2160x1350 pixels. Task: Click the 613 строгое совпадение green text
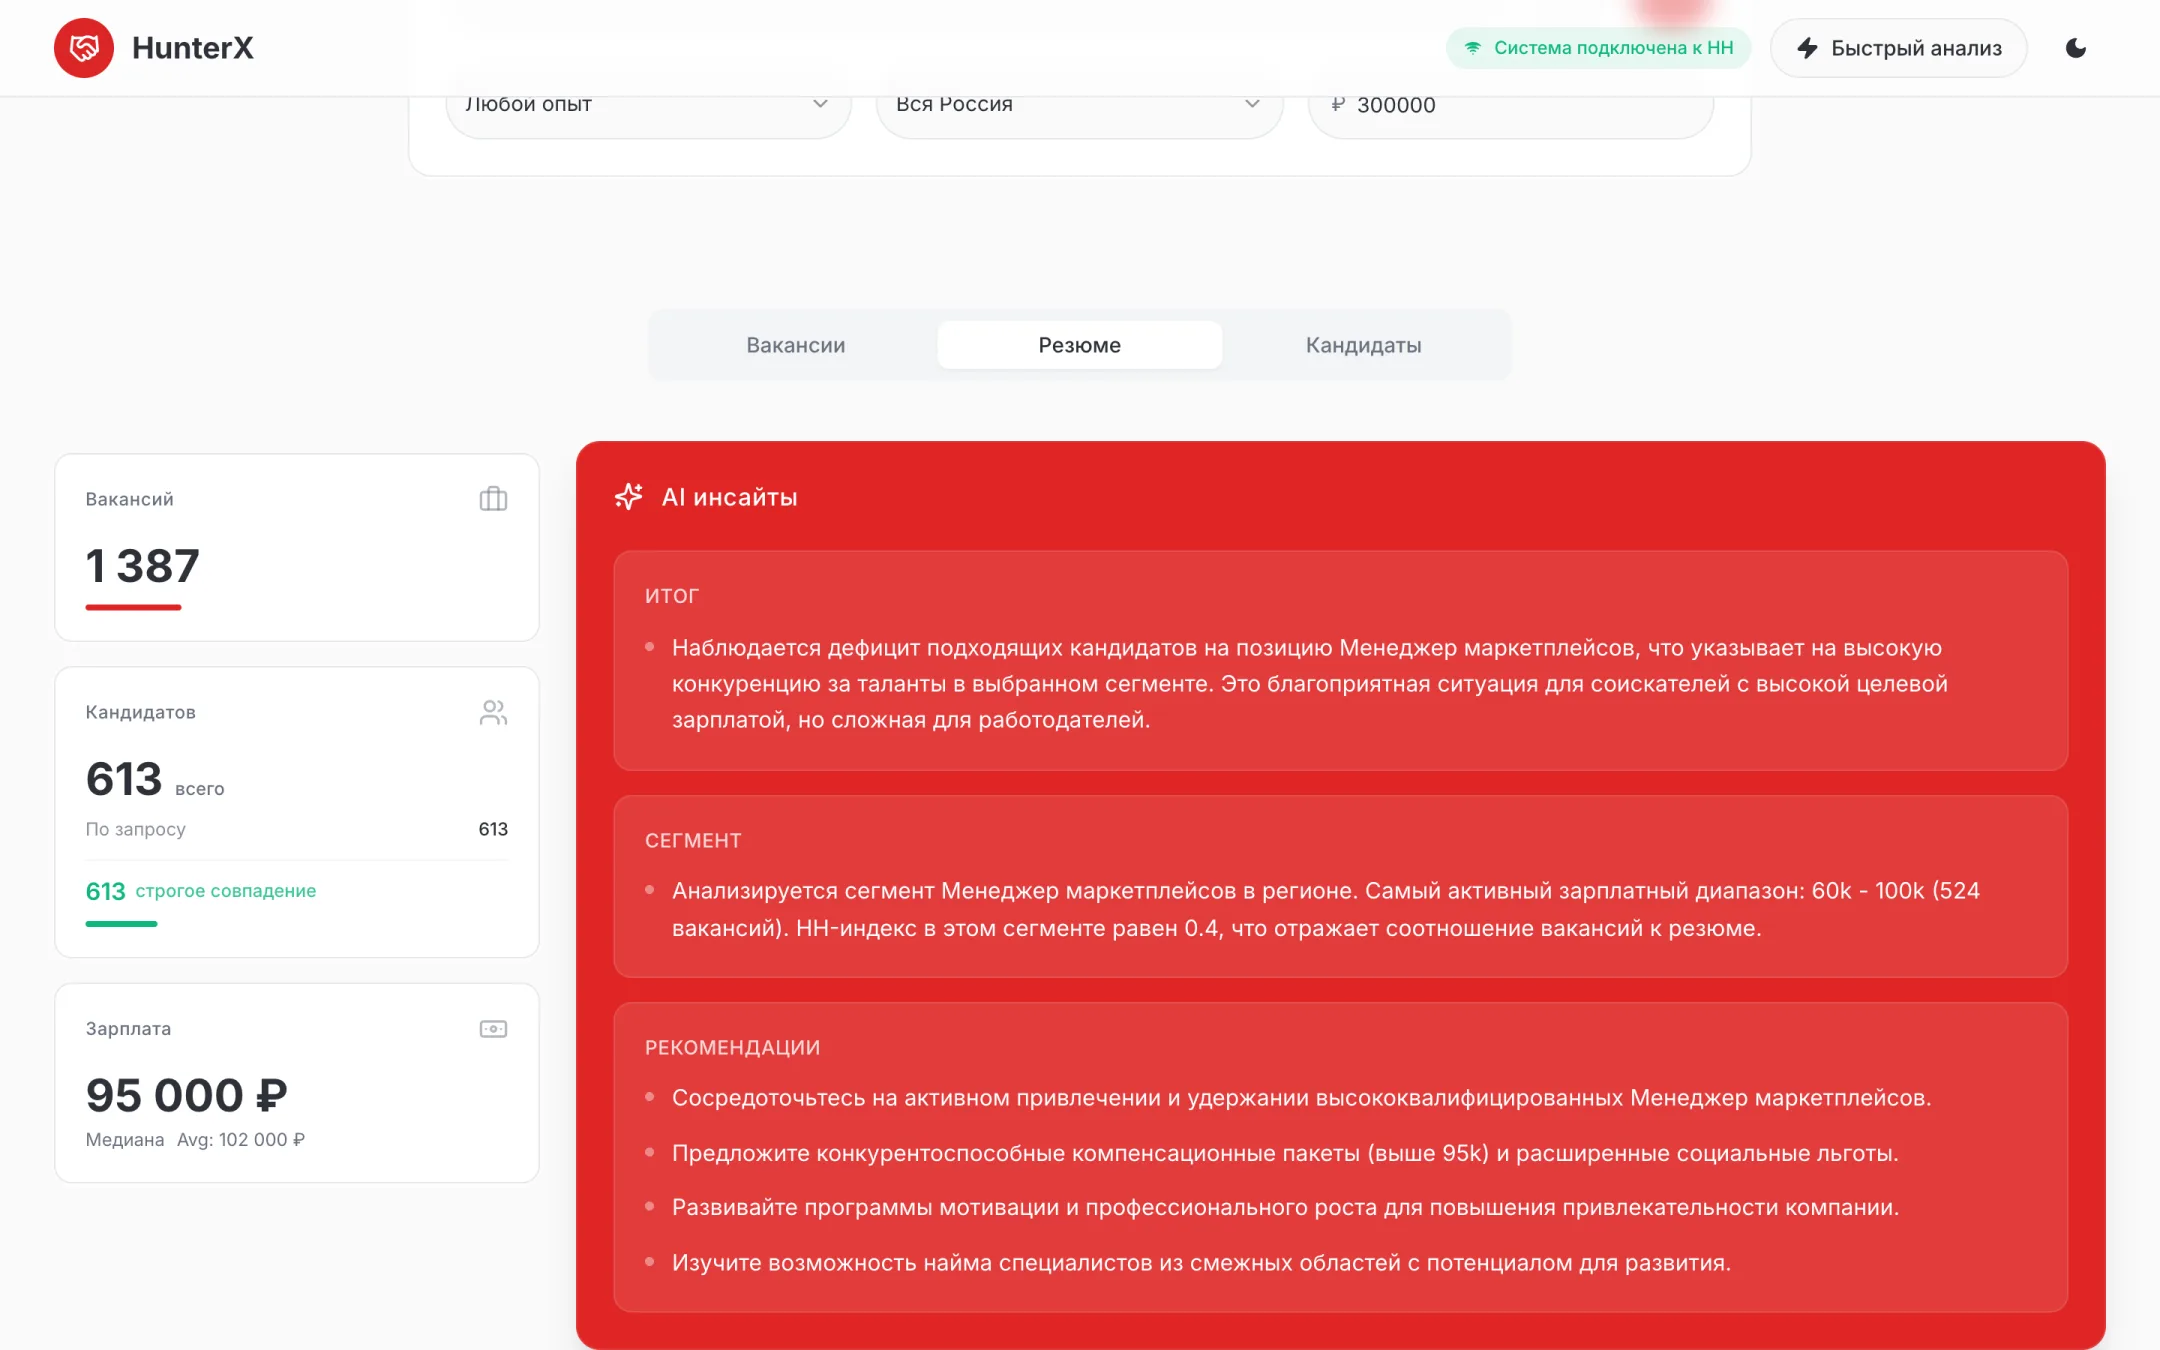point(200,891)
